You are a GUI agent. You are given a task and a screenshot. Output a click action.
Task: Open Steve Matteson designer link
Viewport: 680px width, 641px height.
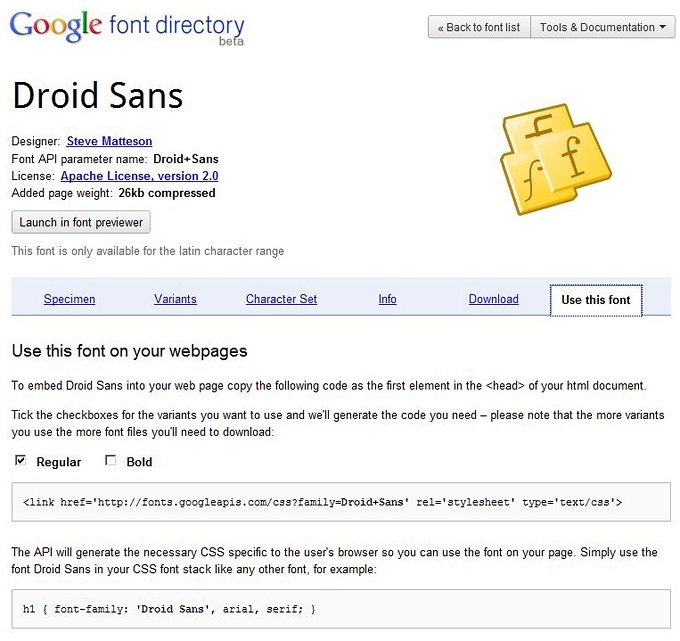tap(109, 141)
